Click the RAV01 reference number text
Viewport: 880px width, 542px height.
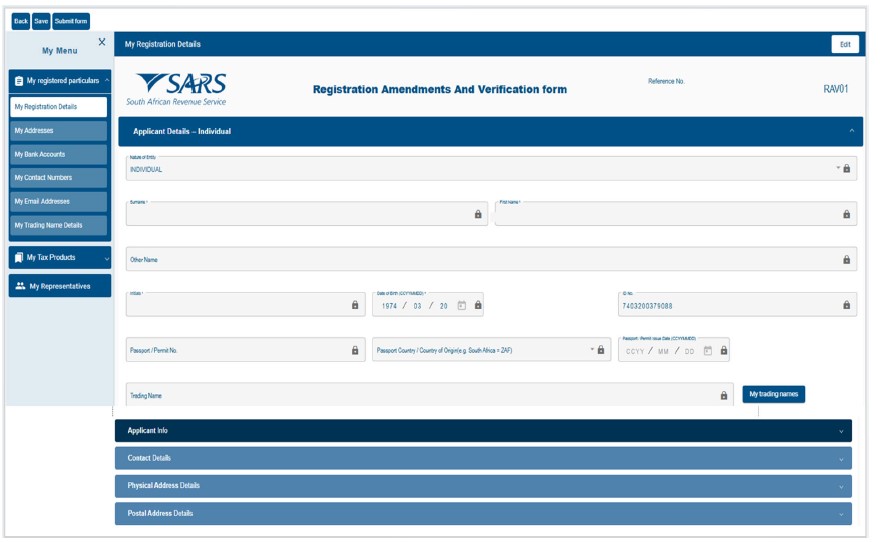[836, 89]
